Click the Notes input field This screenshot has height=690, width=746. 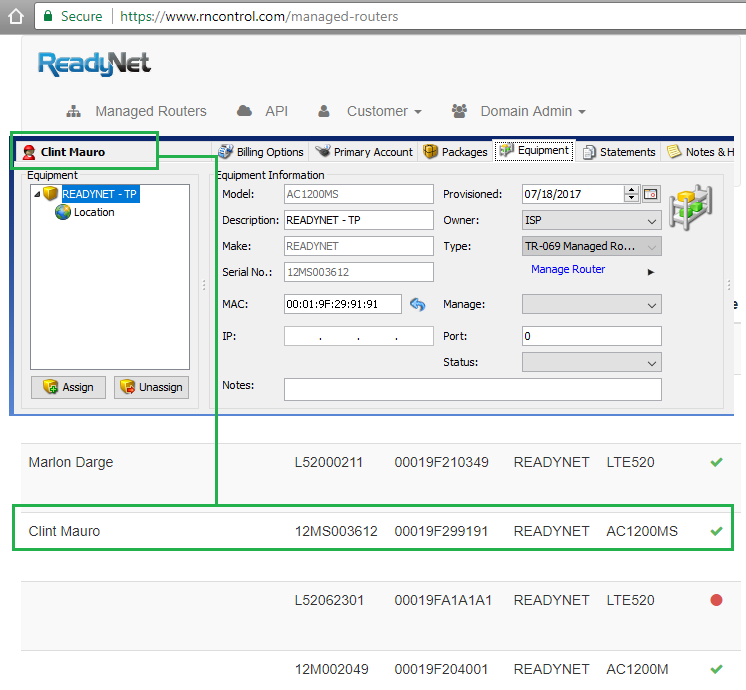472,389
